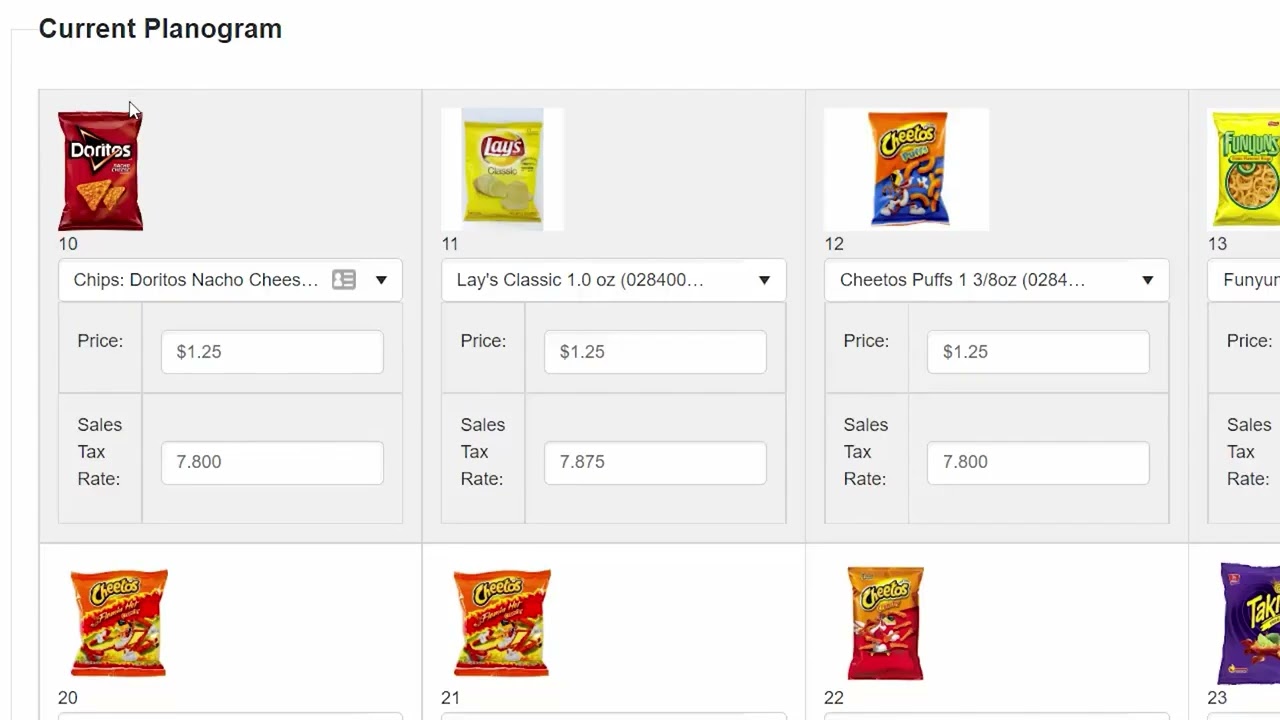Click the Flamin' Hot Cheetos image in slot 20
The height and width of the screenshot is (720, 1280).
click(118, 622)
